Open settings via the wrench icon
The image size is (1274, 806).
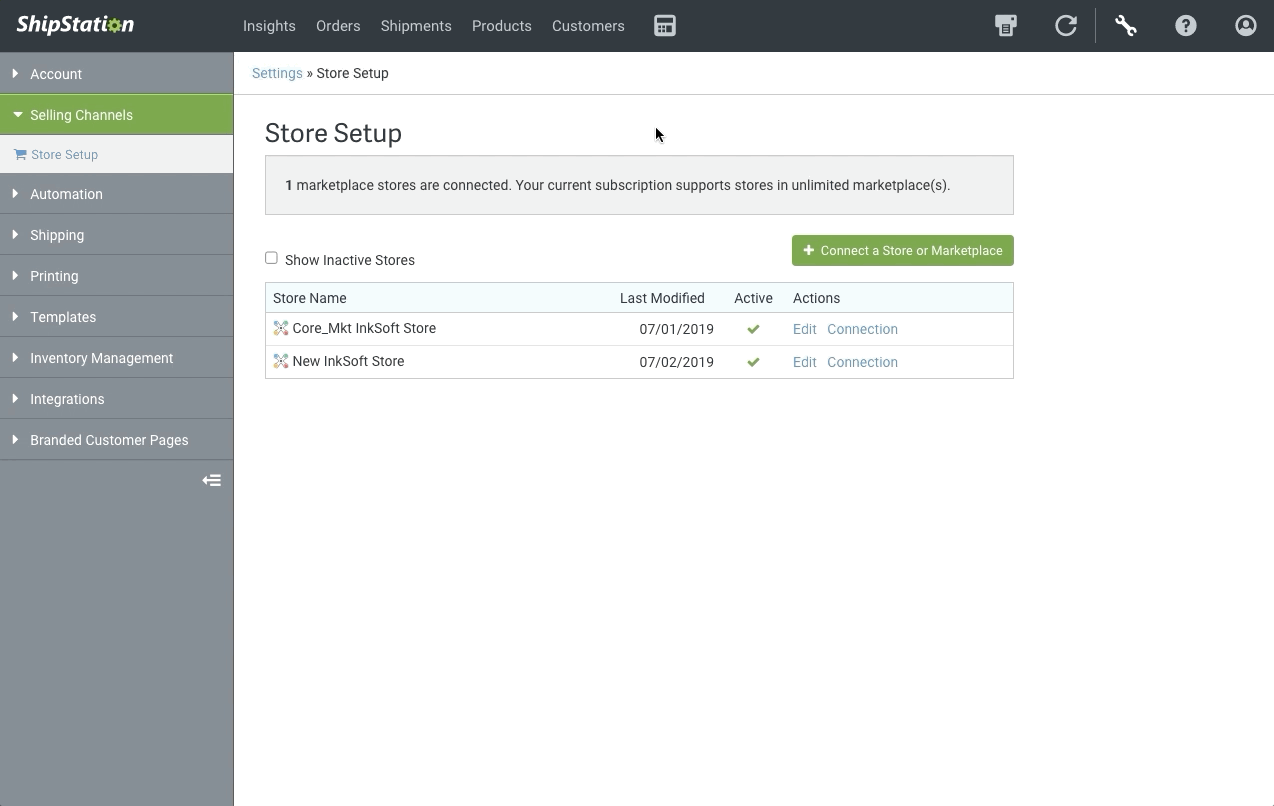click(1125, 25)
